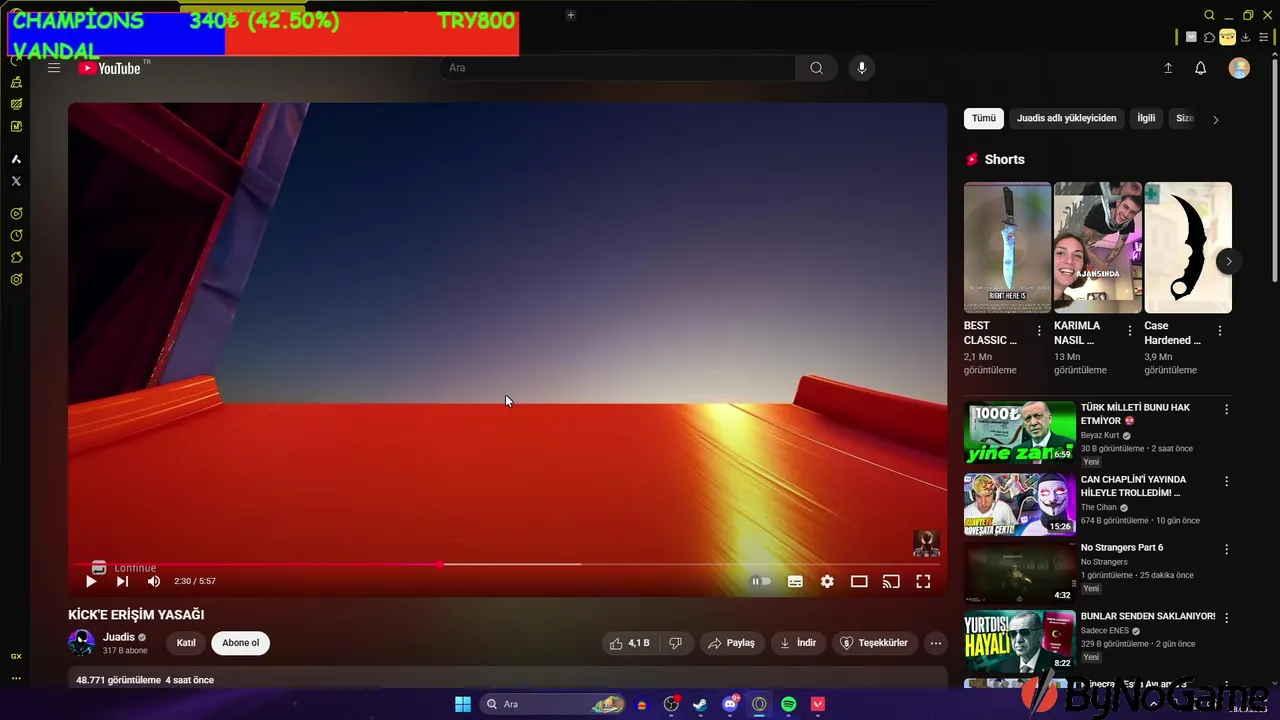Image resolution: width=1280 pixels, height=720 pixels.
Task: Toggle subtitles in the video player
Action: click(795, 581)
